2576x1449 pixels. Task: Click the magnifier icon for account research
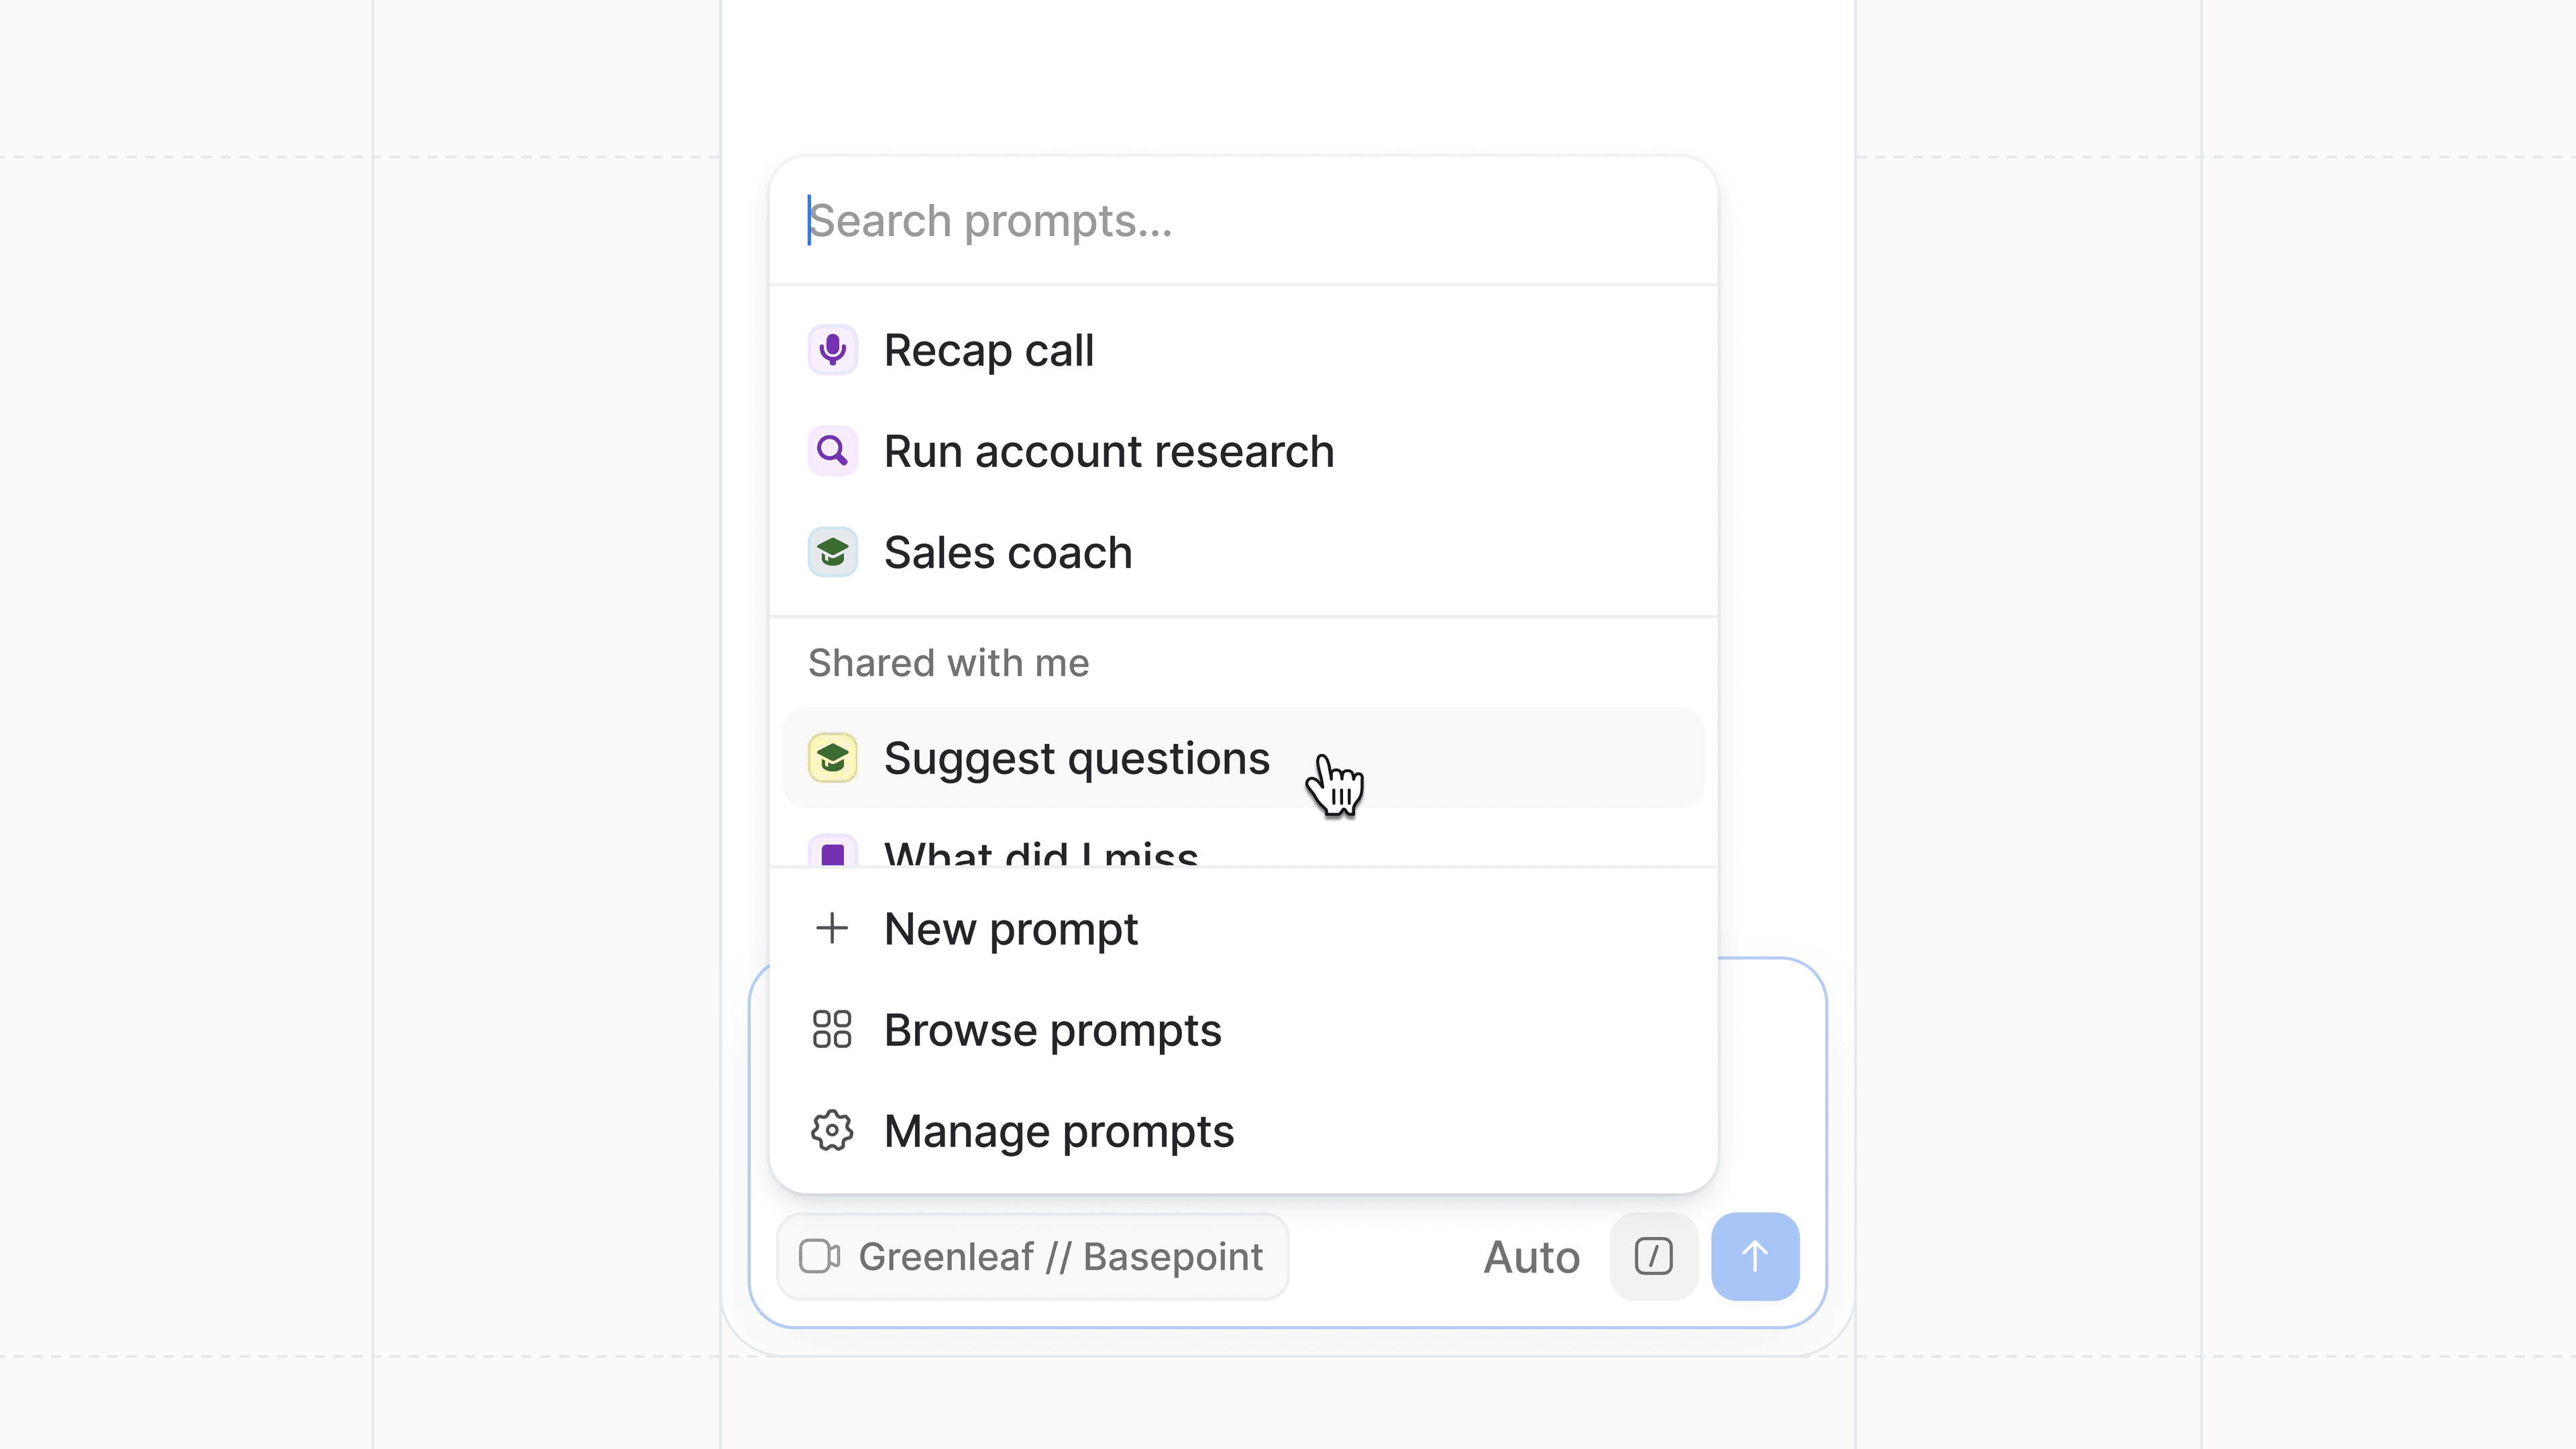832,451
